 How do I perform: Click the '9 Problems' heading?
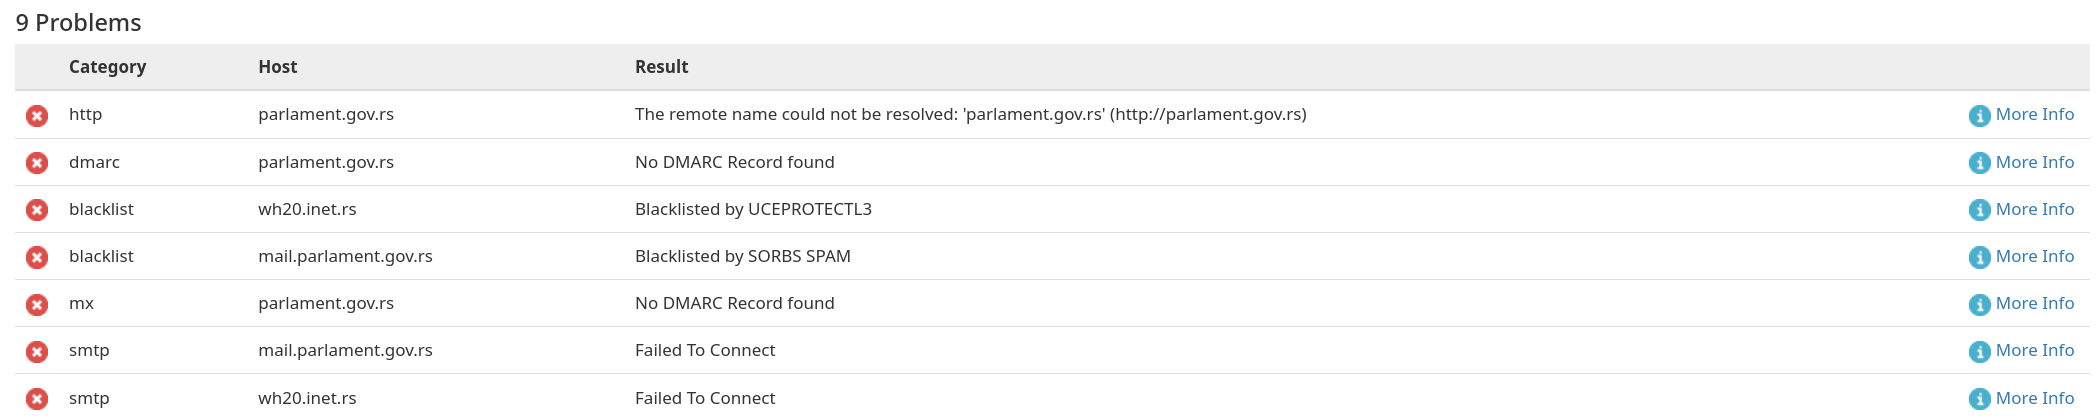pyautogui.click(x=78, y=22)
